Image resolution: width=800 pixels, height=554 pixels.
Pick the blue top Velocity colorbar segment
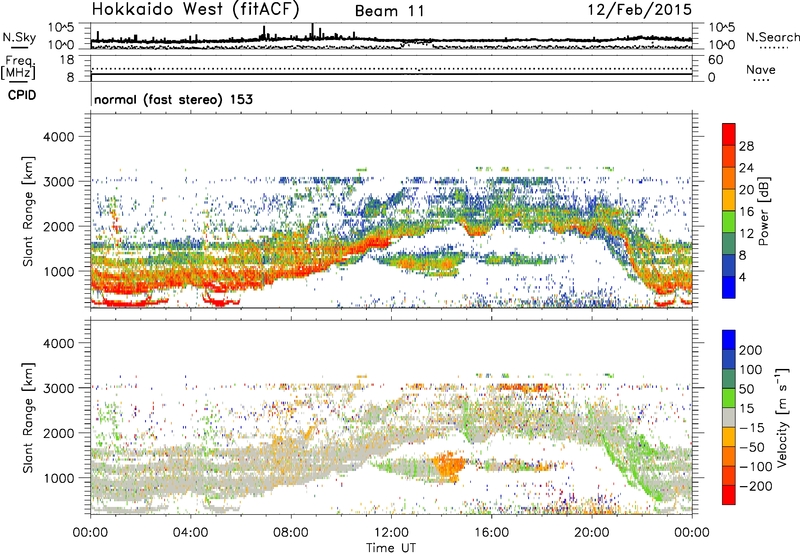tap(729, 340)
